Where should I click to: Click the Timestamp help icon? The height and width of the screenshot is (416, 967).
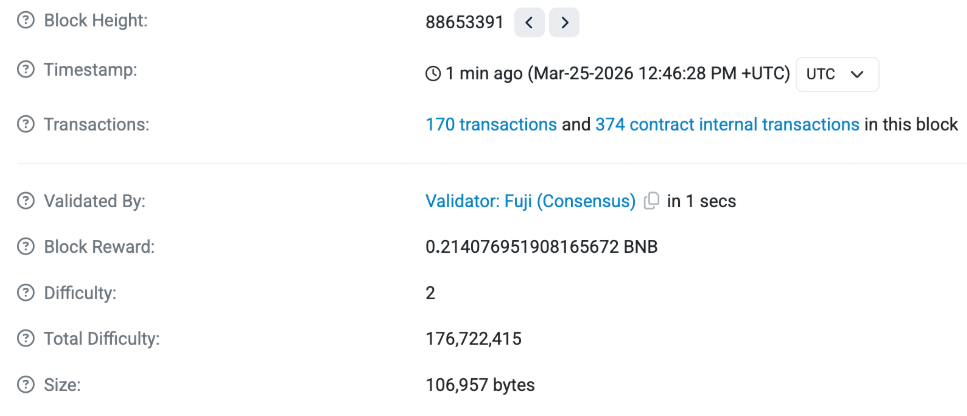pyautogui.click(x=26, y=70)
